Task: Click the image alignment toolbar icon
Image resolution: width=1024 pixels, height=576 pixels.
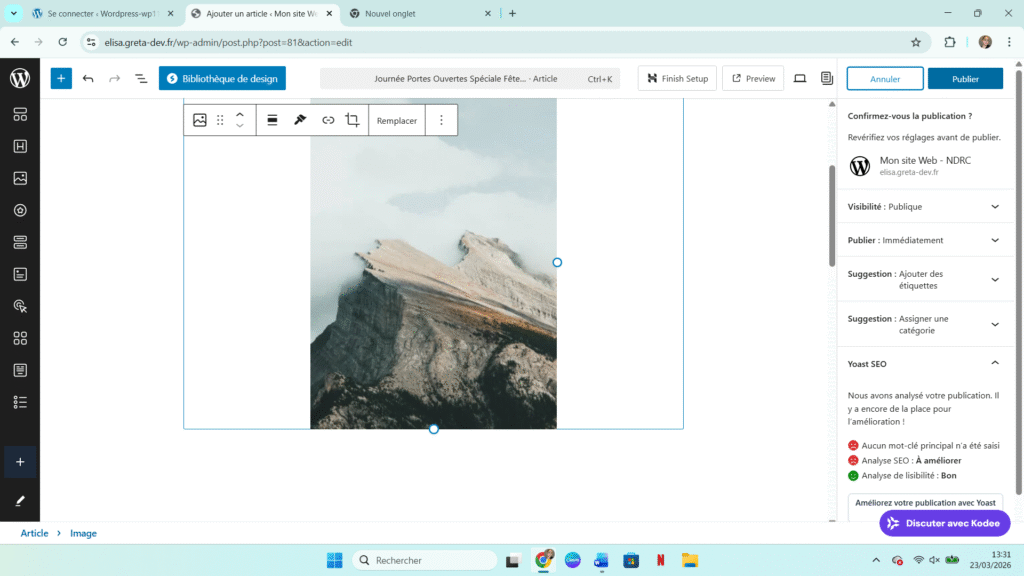Action: (x=272, y=120)
